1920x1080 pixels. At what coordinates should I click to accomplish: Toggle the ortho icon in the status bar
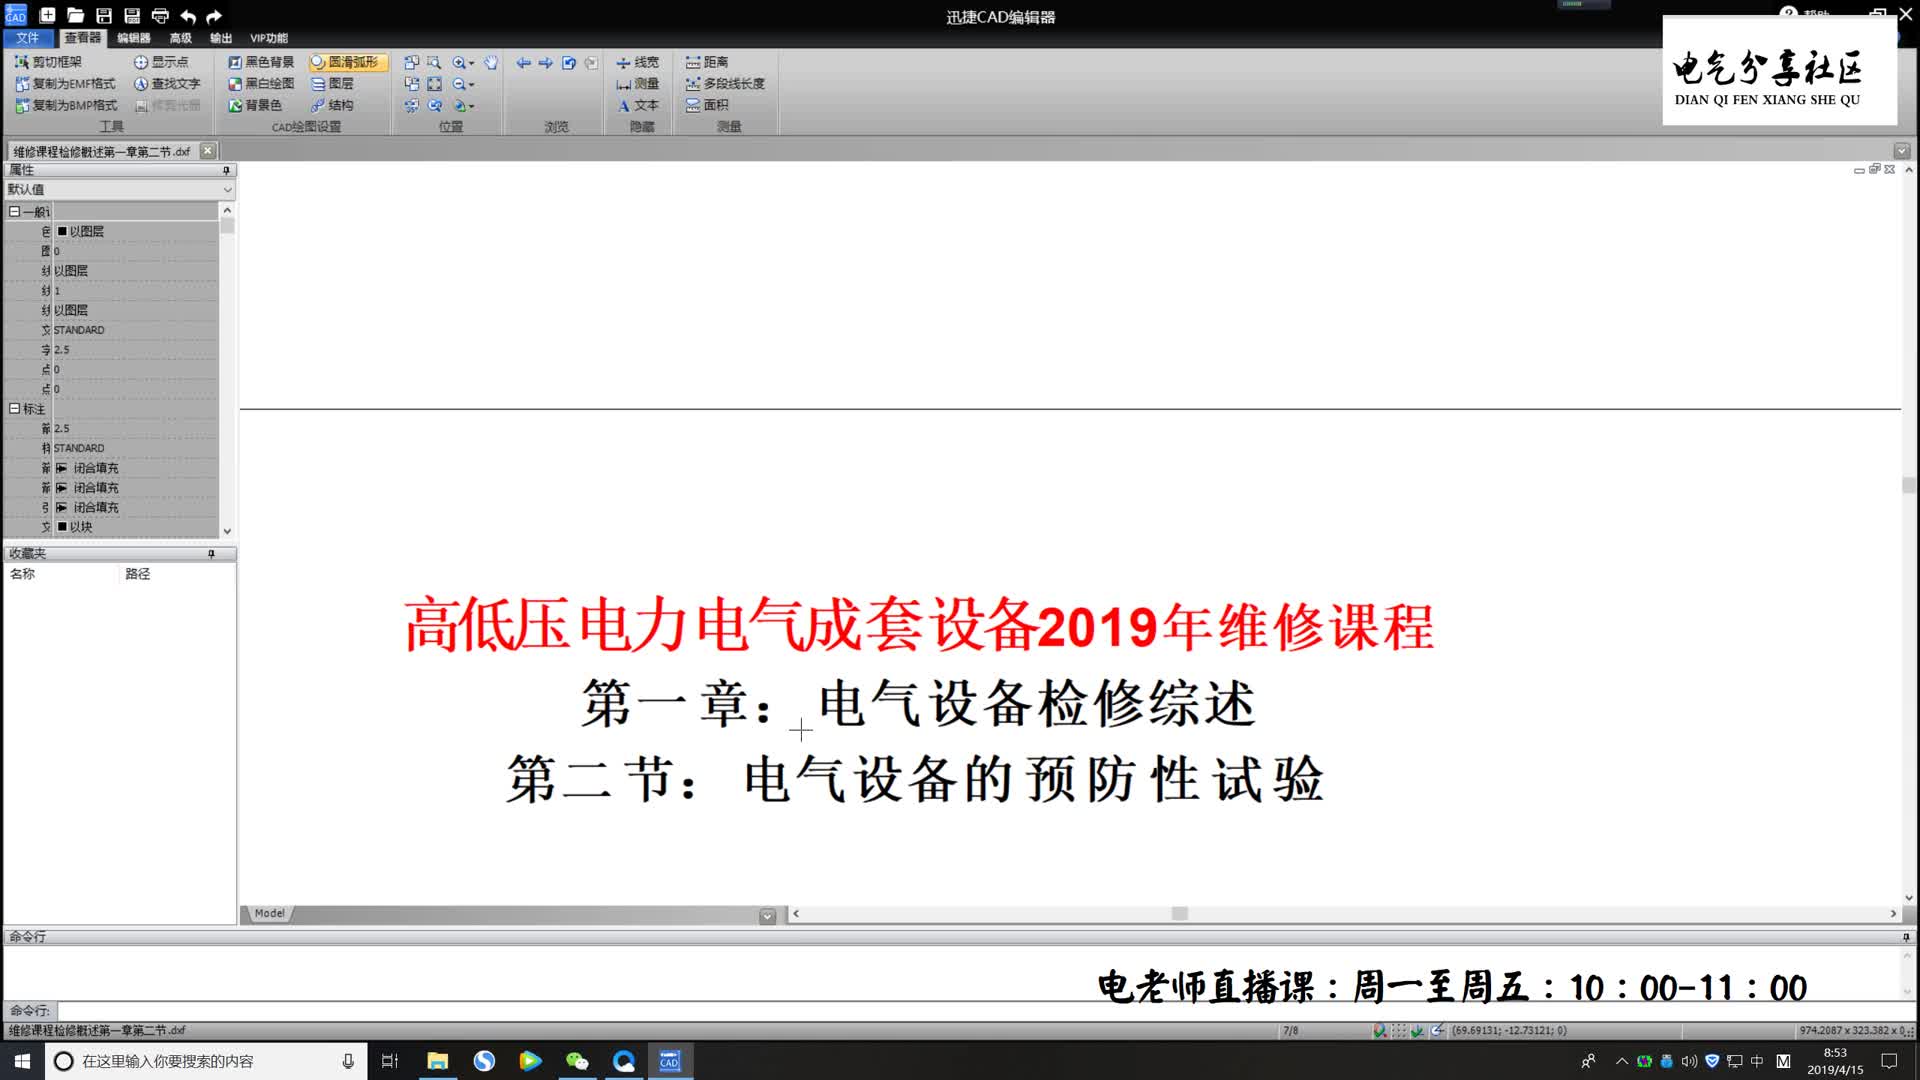point(1418,1030)
